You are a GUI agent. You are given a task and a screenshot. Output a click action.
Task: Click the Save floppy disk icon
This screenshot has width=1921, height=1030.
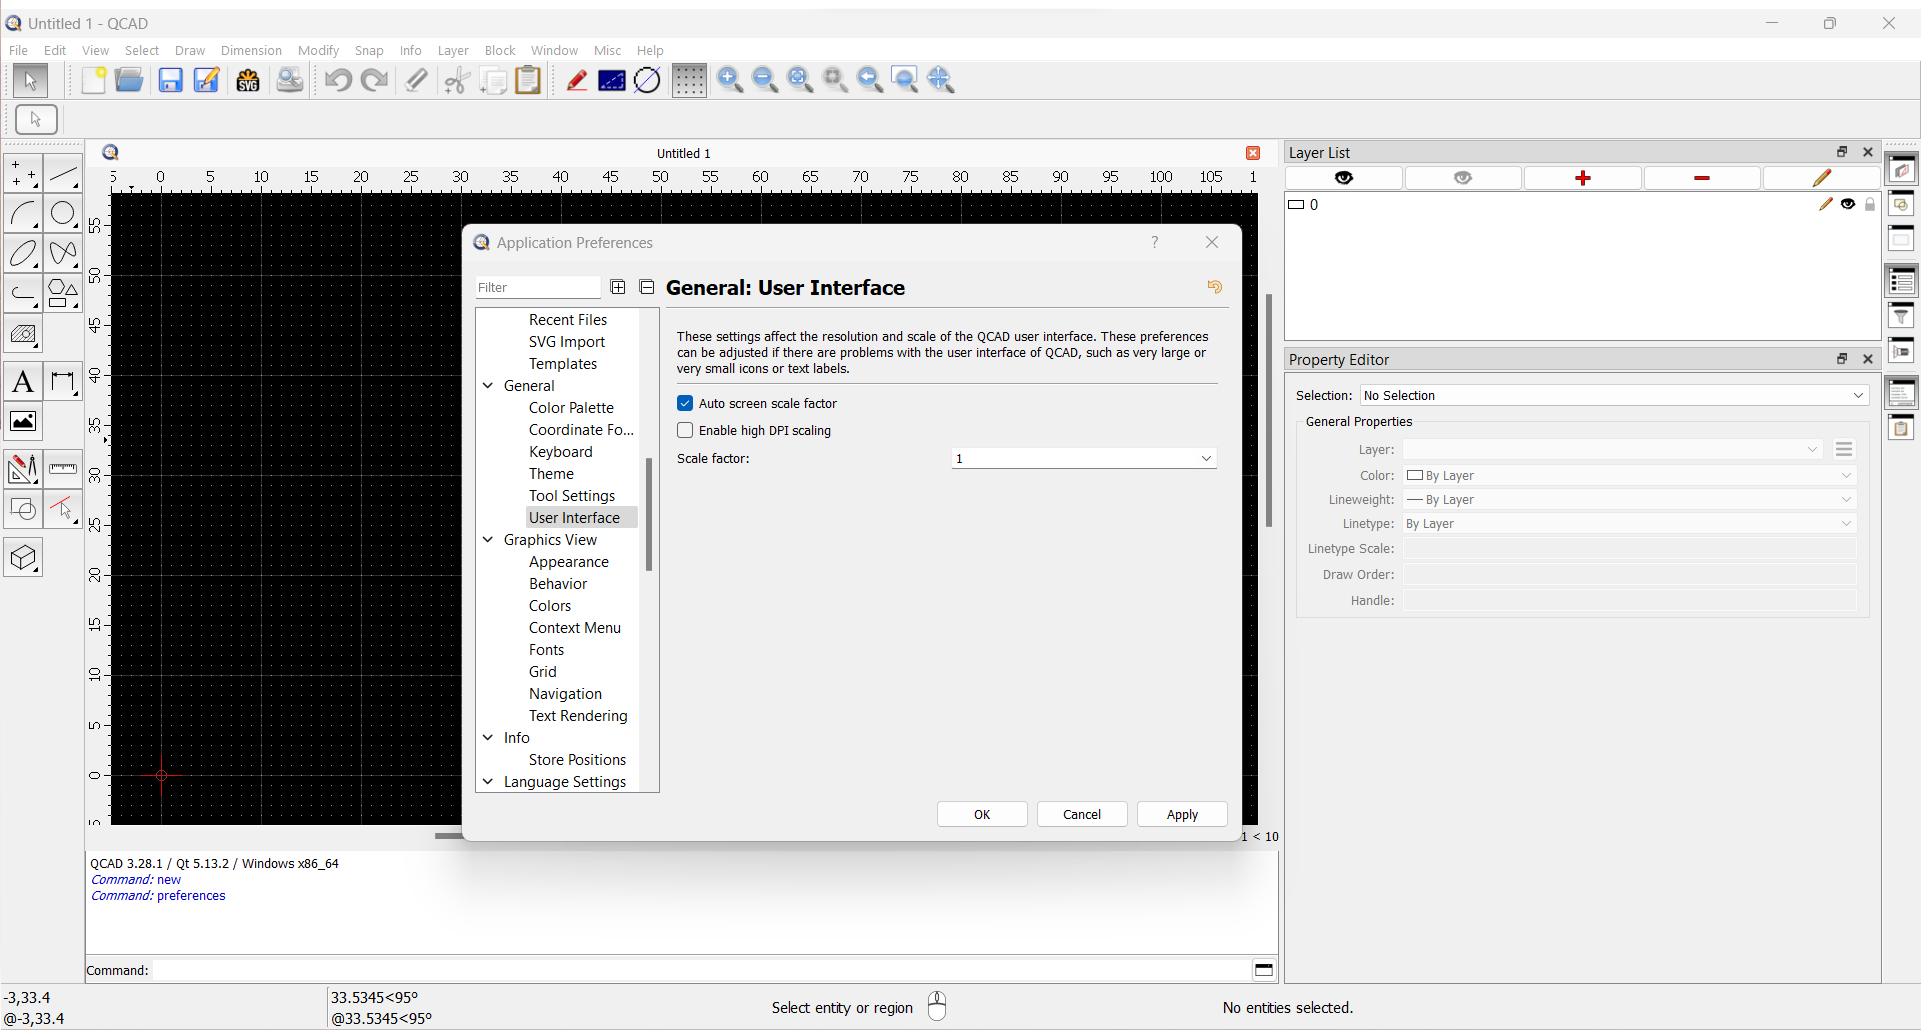171,80
